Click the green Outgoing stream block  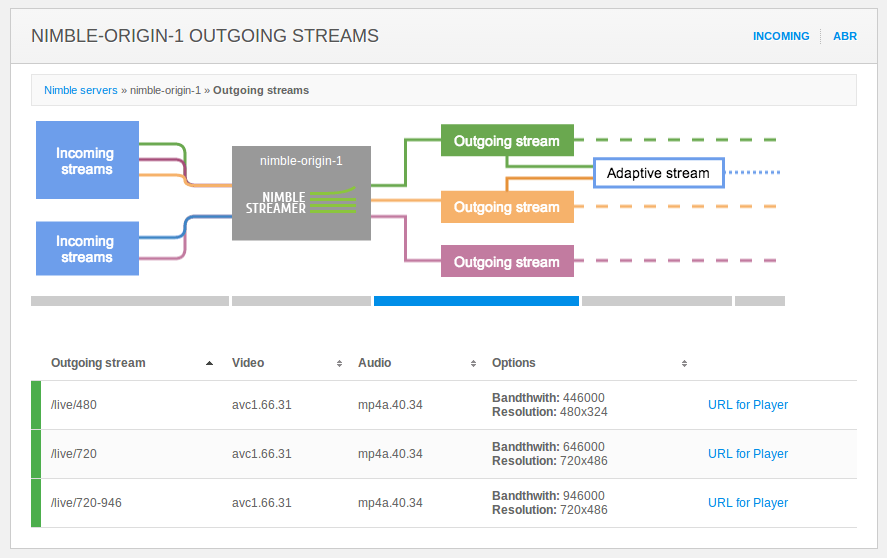[507, 141]
